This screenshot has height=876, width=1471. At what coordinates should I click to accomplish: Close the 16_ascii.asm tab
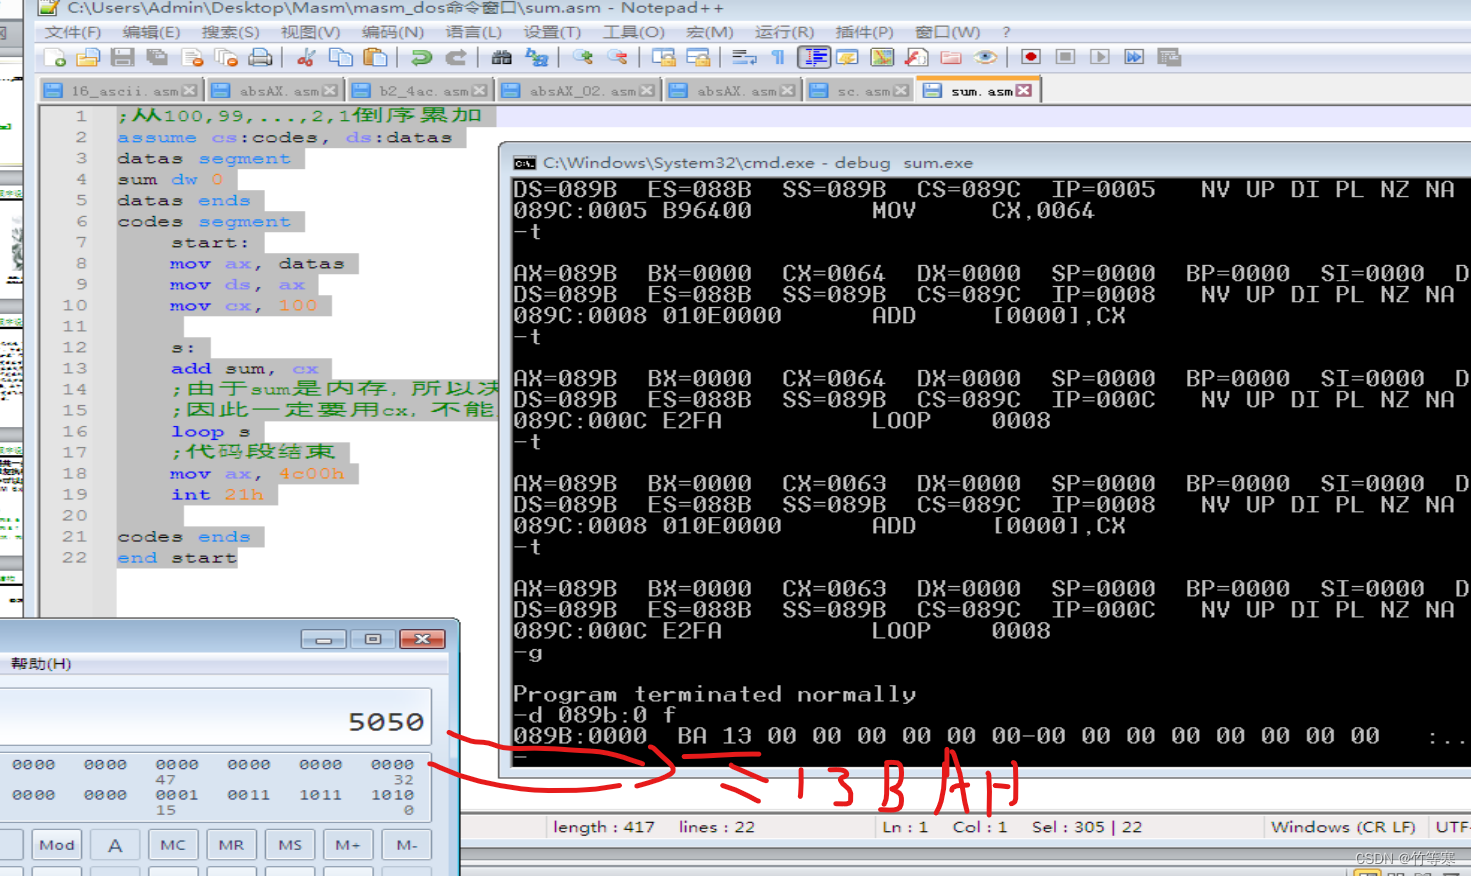pyautogui.click(x=190, y=91)
